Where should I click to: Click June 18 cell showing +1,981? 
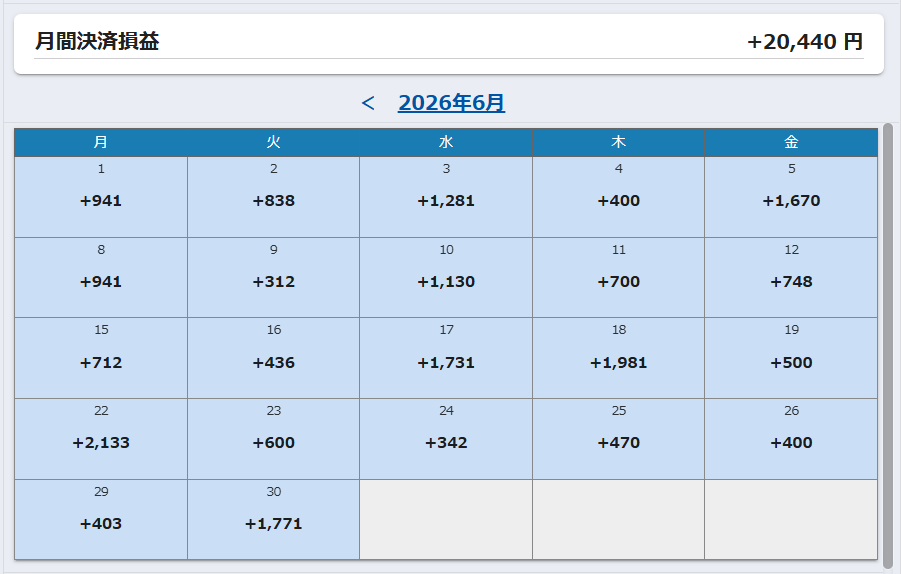[x=618, y=358]
